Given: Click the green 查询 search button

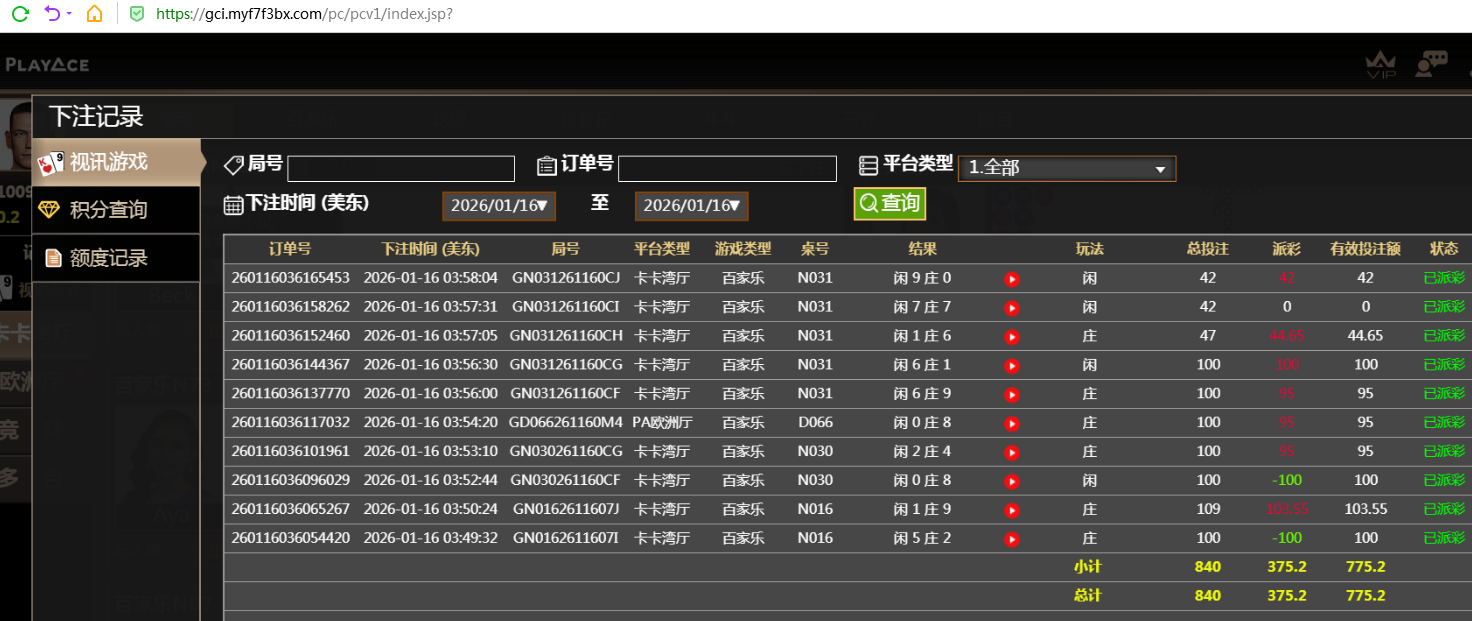Looking at the screenshot, I should tap(889, 203).
